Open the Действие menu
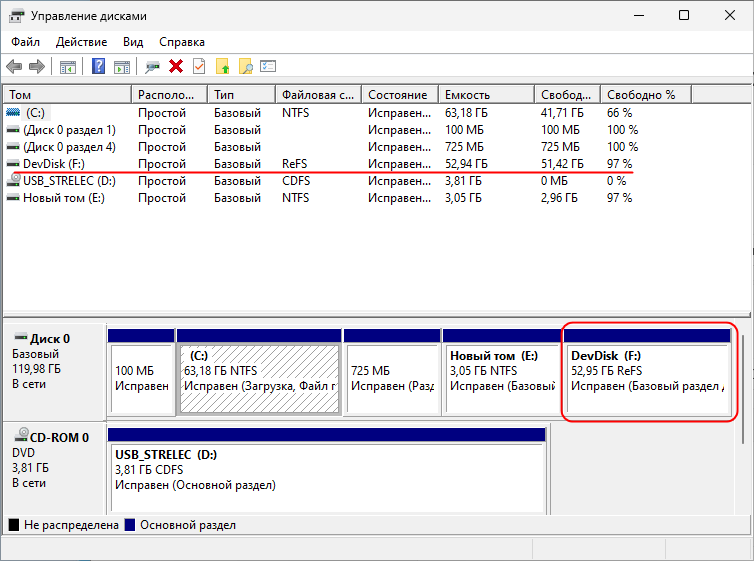 (82, 42)
